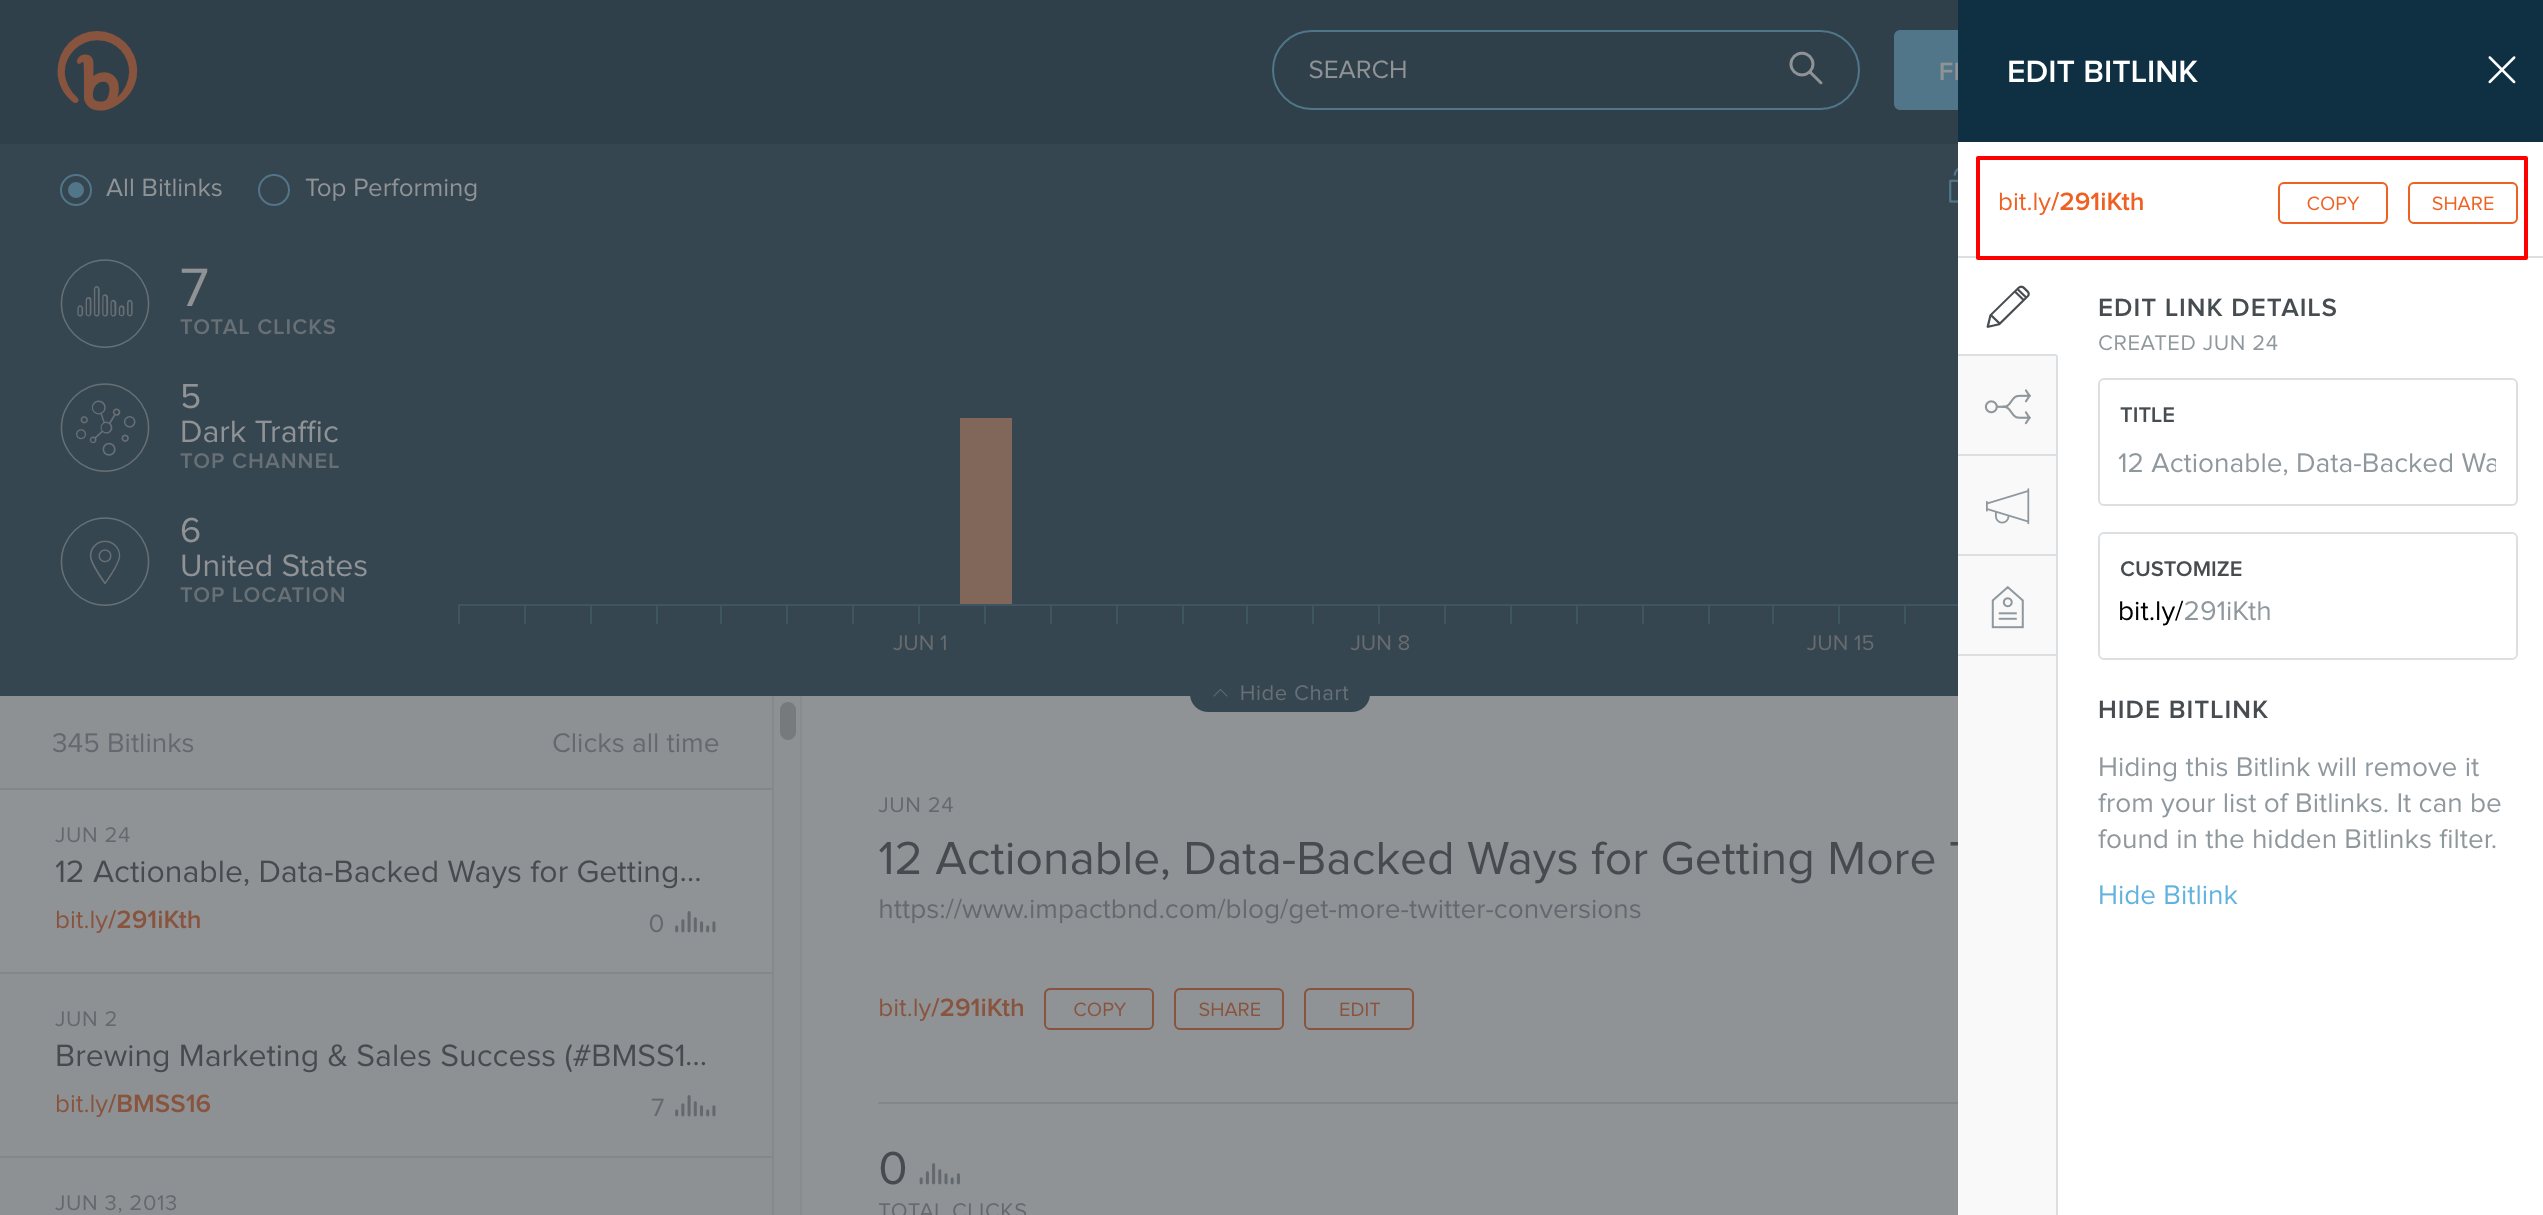
Task: Click EDIT button in link detail view
Action: point(1359,1009)
